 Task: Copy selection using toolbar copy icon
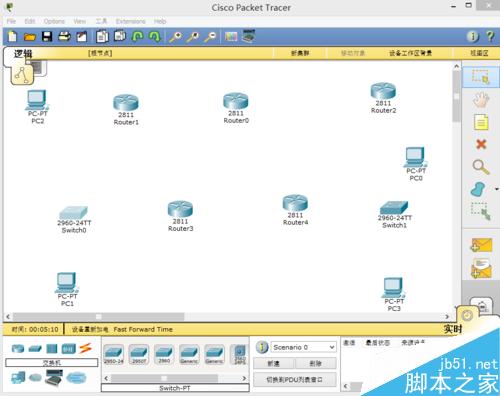tap(102, 36)
